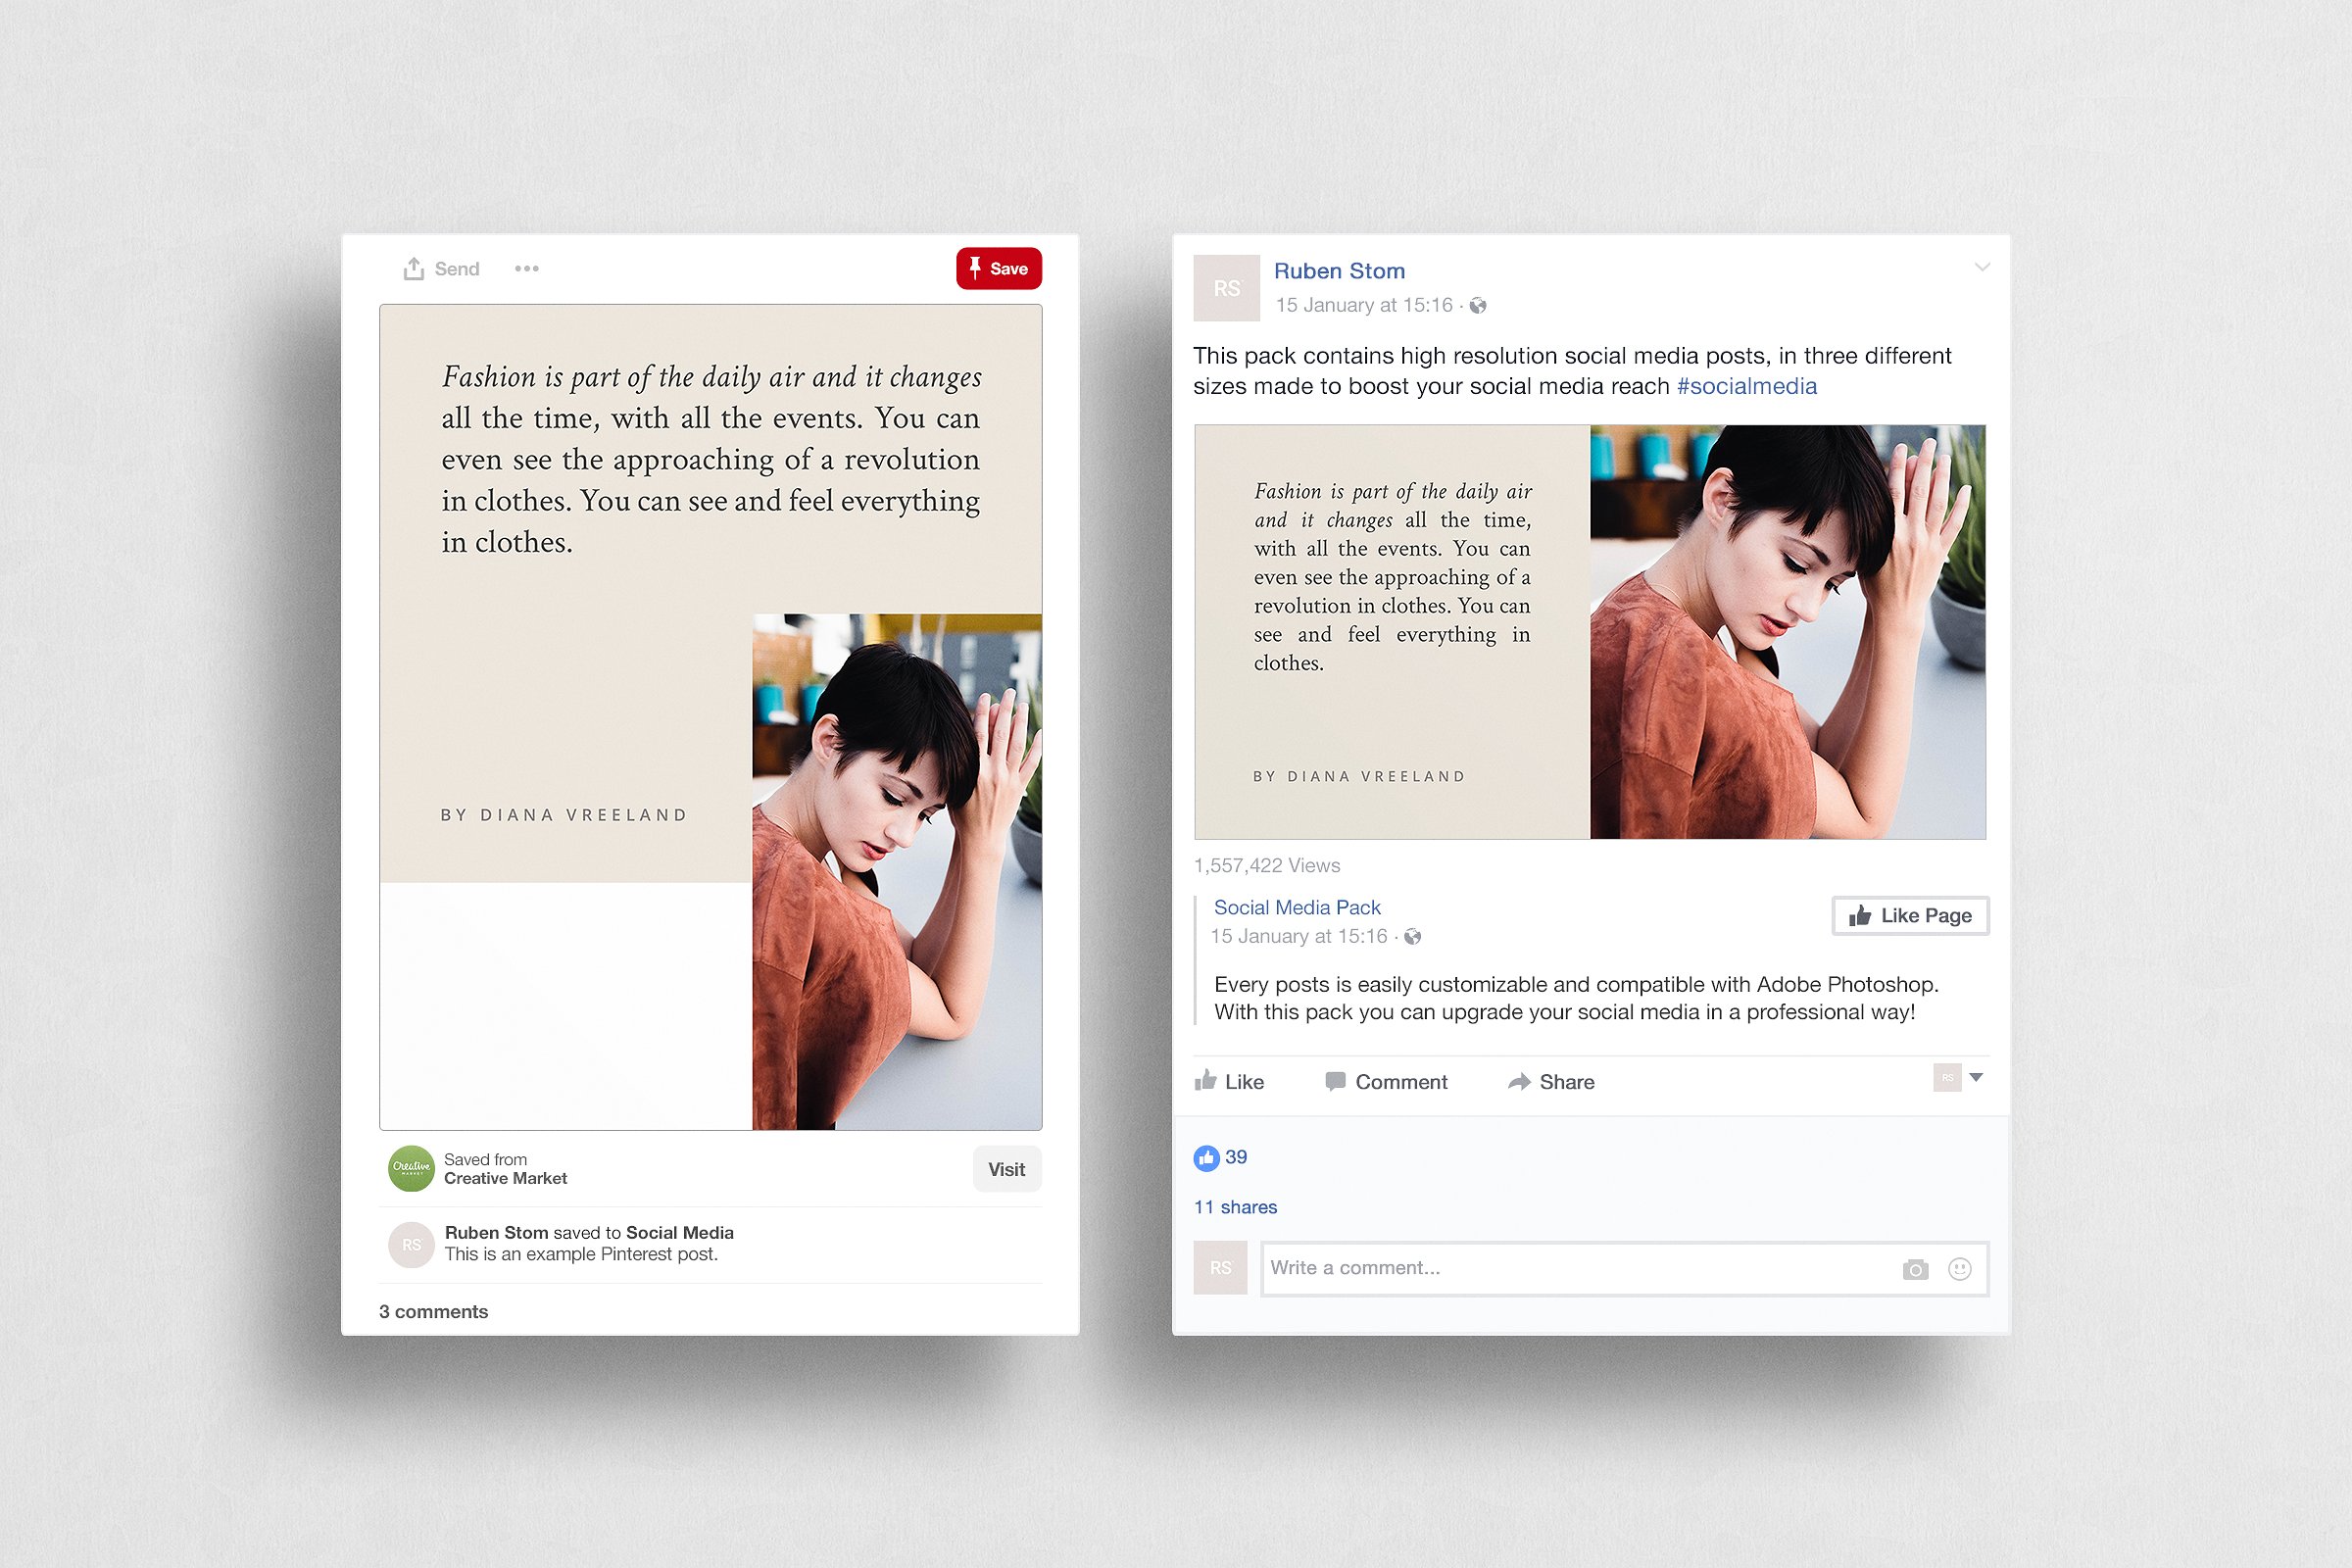
Task: Expand the chevron at top right of the Facebook post
Action: 1982,267
